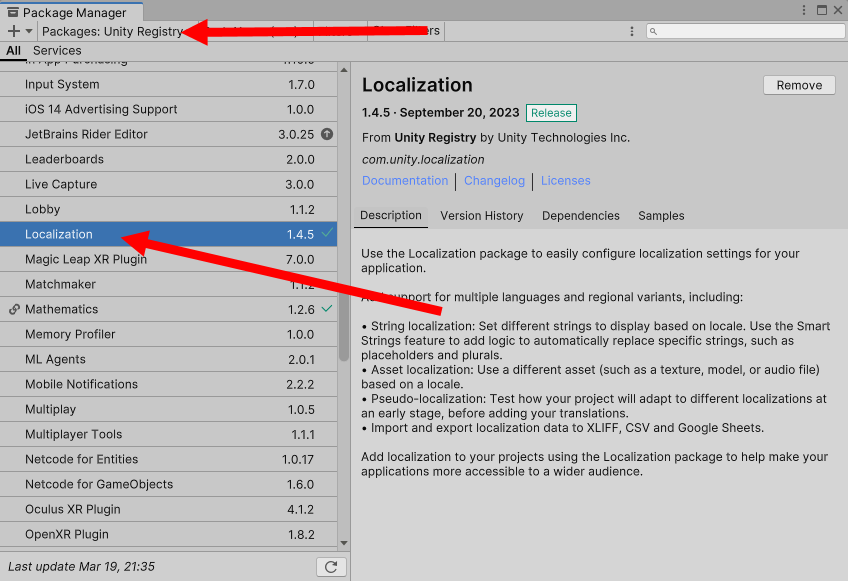Select the Live Capture package
The height and width of the screenshot is (581, 848).
click(x=168, y=184)
